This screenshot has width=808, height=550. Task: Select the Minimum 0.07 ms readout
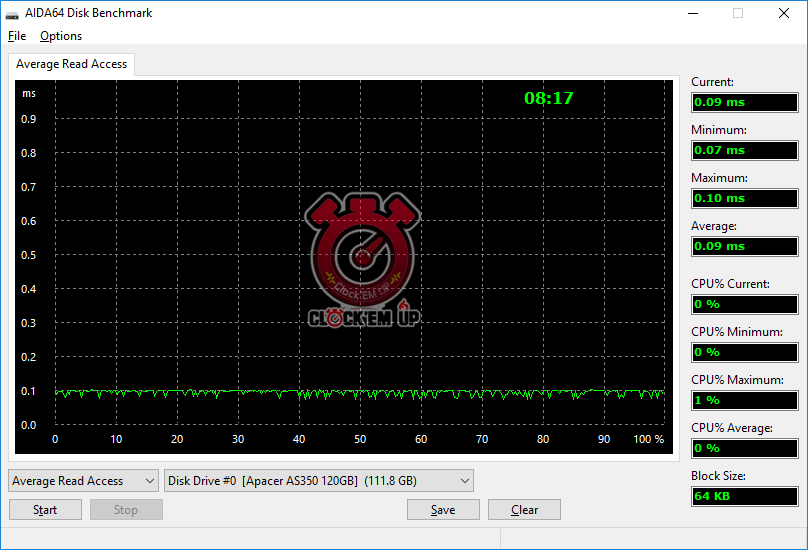(x=744, y=150)
